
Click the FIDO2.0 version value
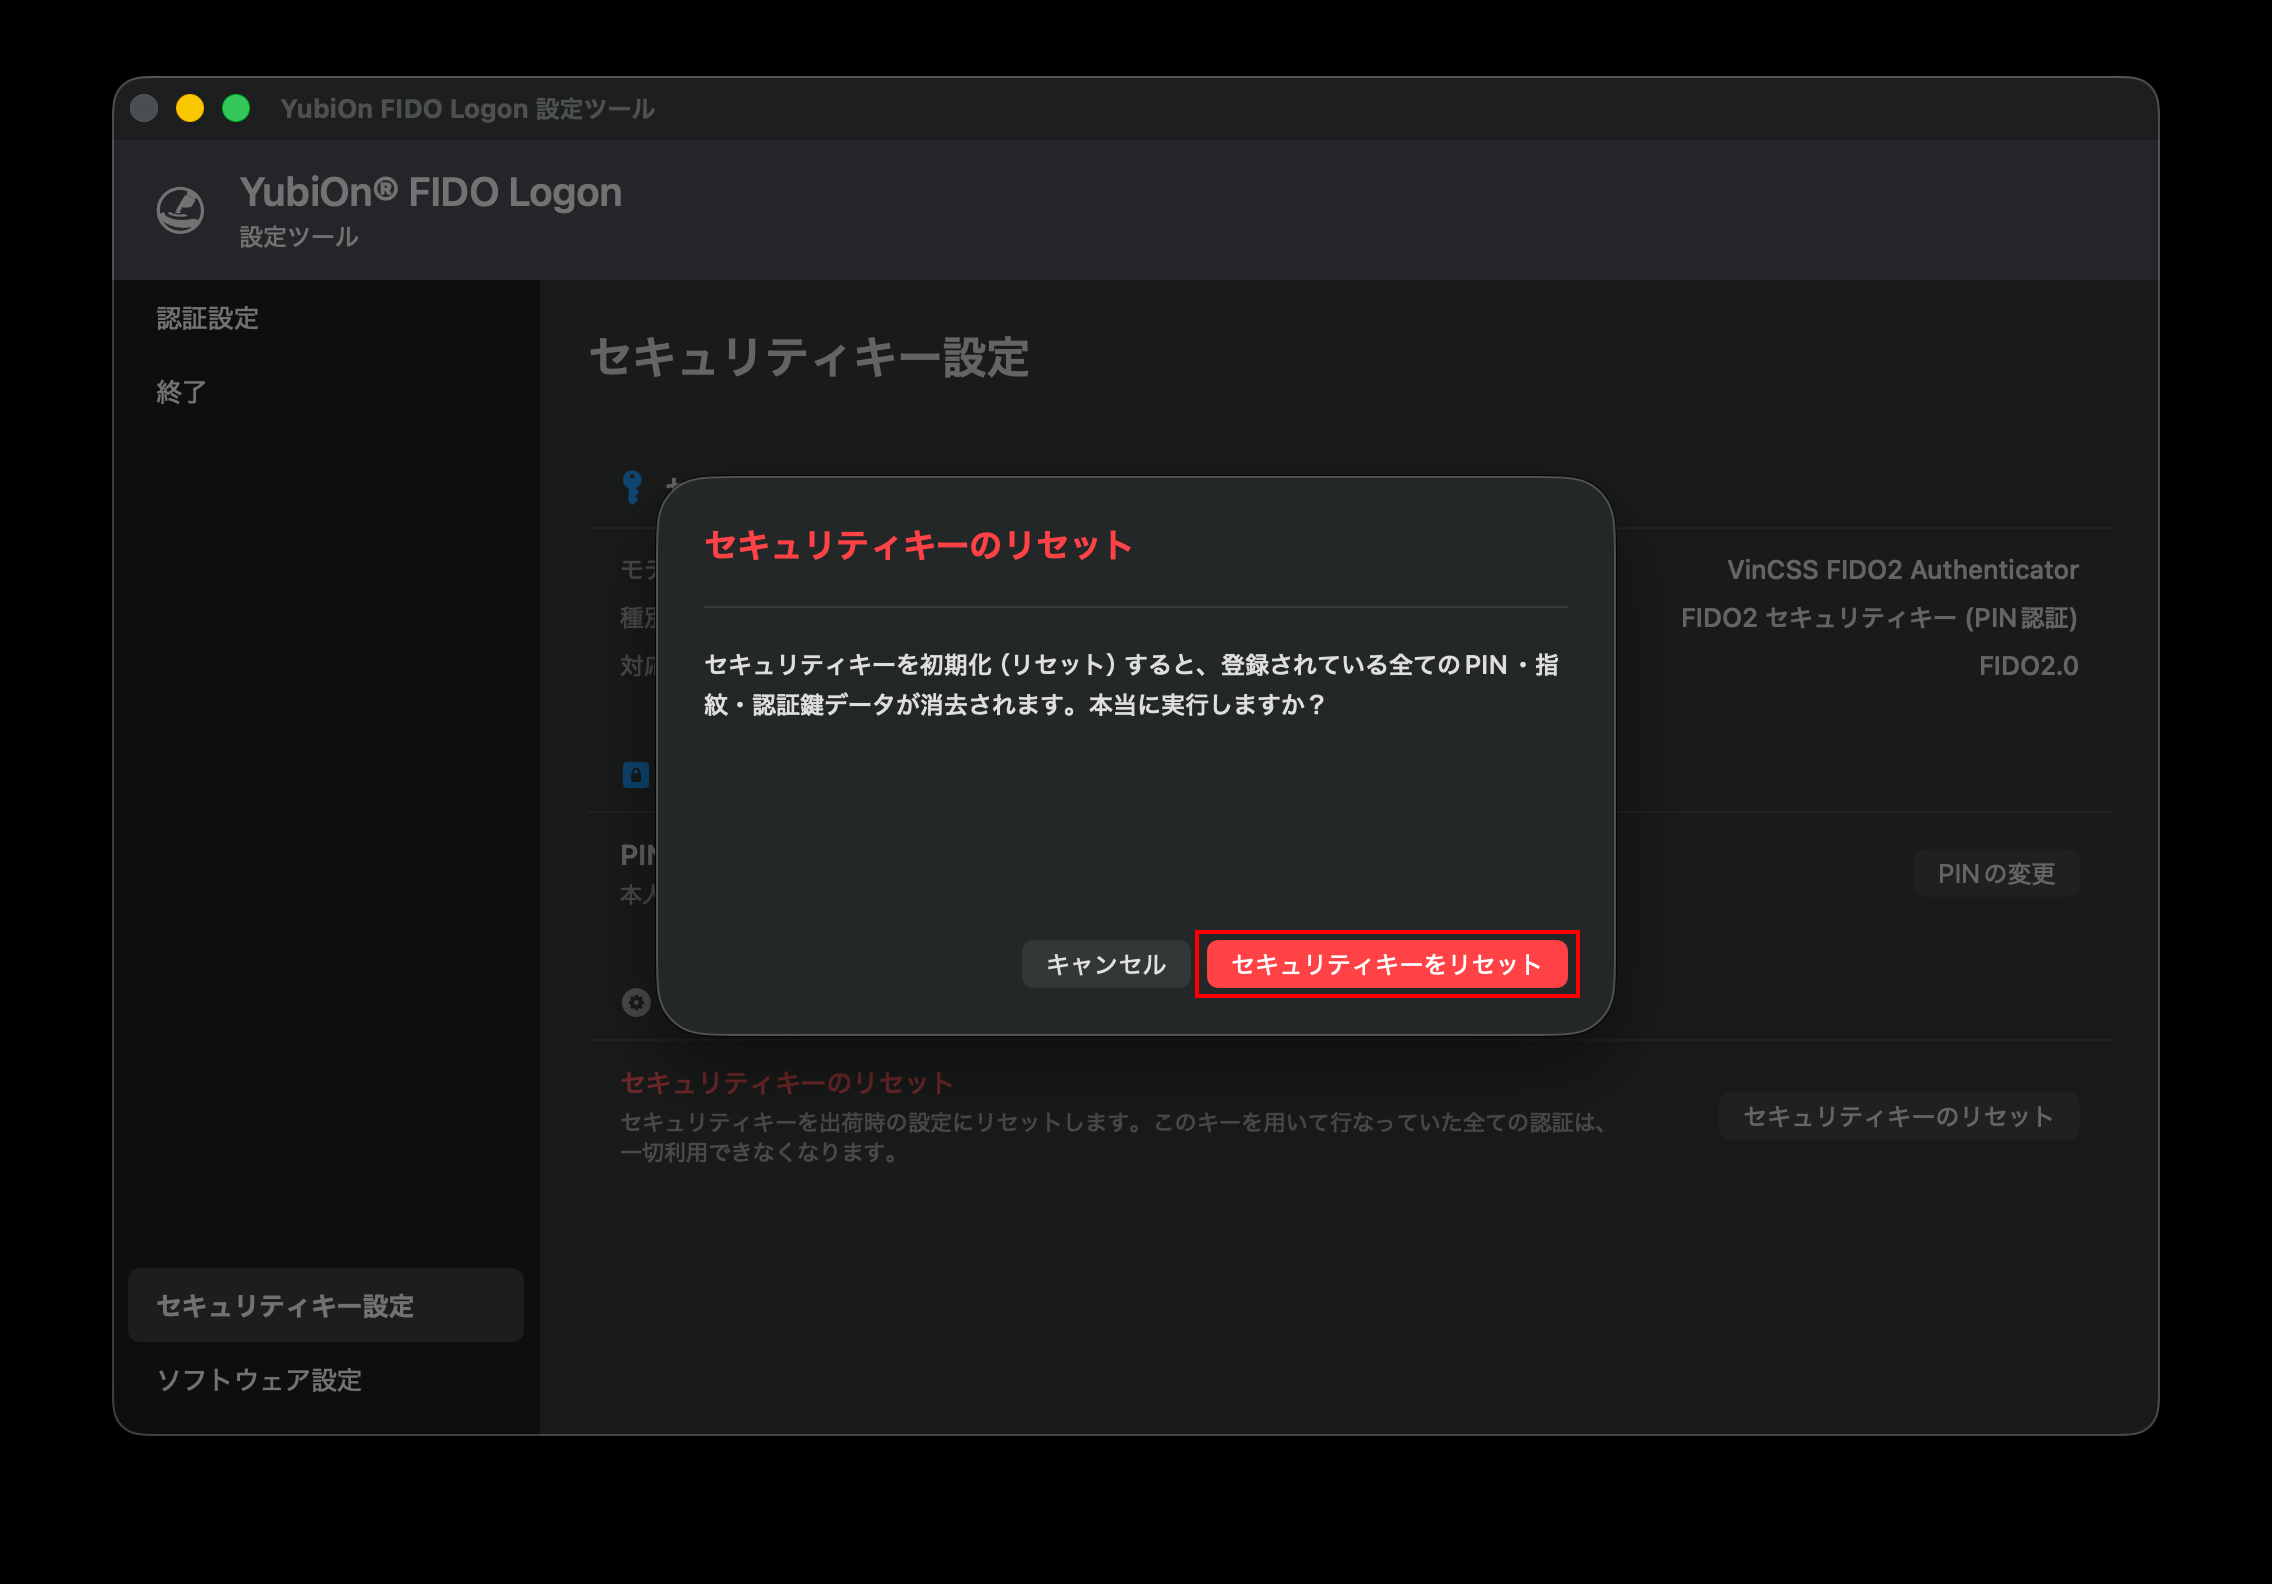pyautogui.click(x=2028, y=666)
